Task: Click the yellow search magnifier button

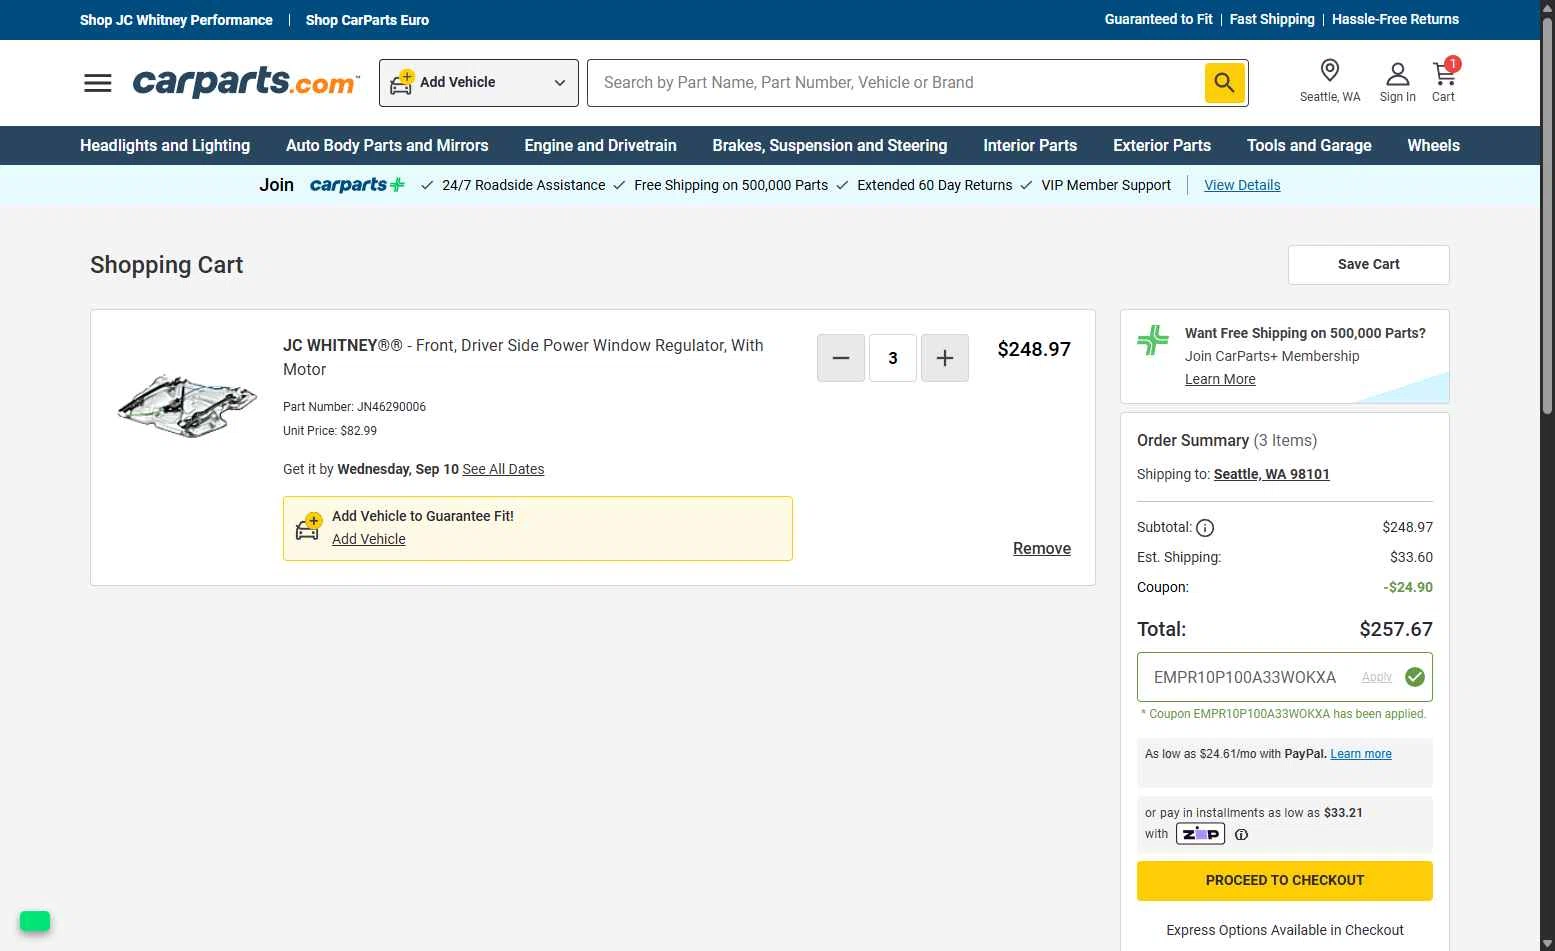Action: pos(1224,83)
